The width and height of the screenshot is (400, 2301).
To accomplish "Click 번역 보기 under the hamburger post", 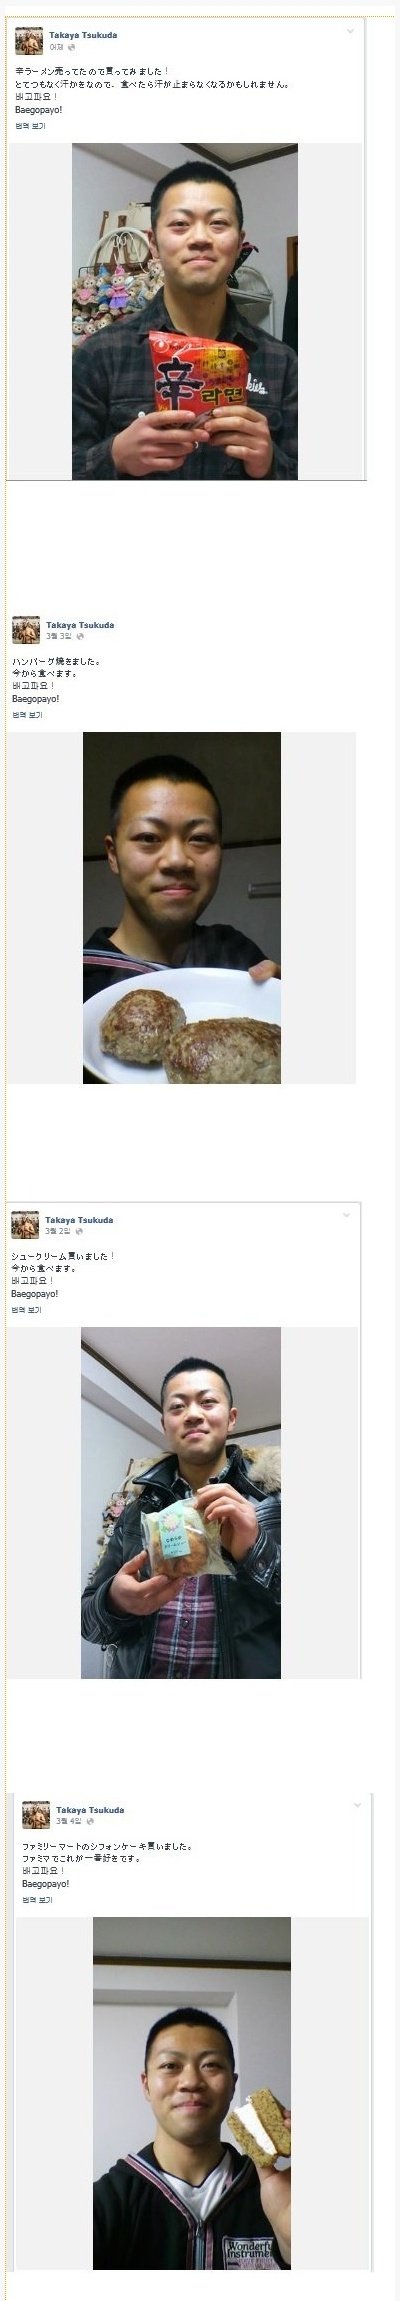I will 27,715.
